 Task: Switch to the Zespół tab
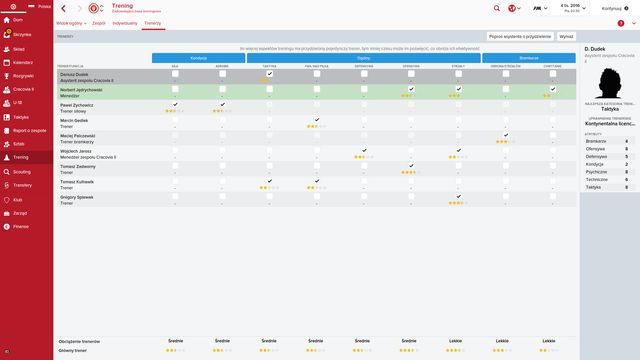[x=99, y=23]
